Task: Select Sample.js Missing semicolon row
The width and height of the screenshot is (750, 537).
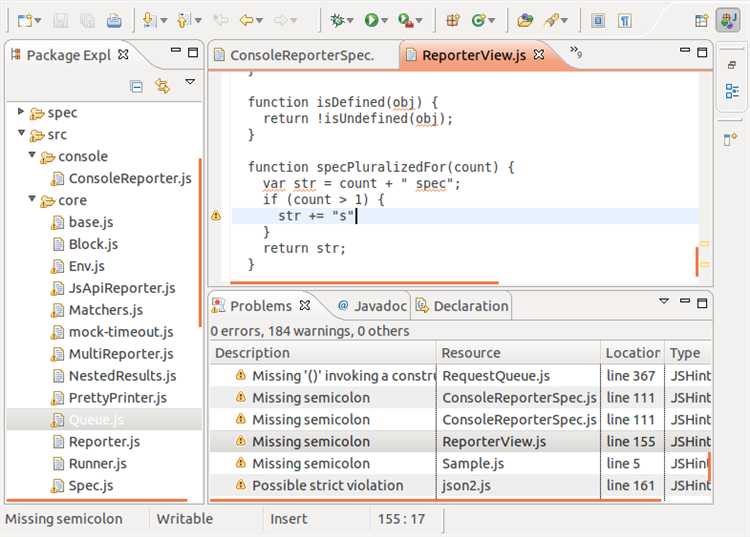Action: [461, 463]
